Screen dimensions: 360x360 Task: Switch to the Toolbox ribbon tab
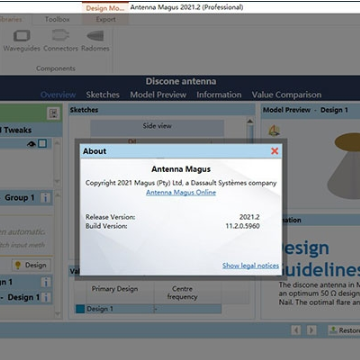(x=57, y=20)
